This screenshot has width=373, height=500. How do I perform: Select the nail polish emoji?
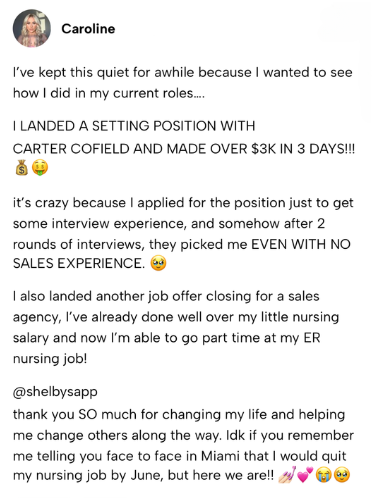[287, 475]
